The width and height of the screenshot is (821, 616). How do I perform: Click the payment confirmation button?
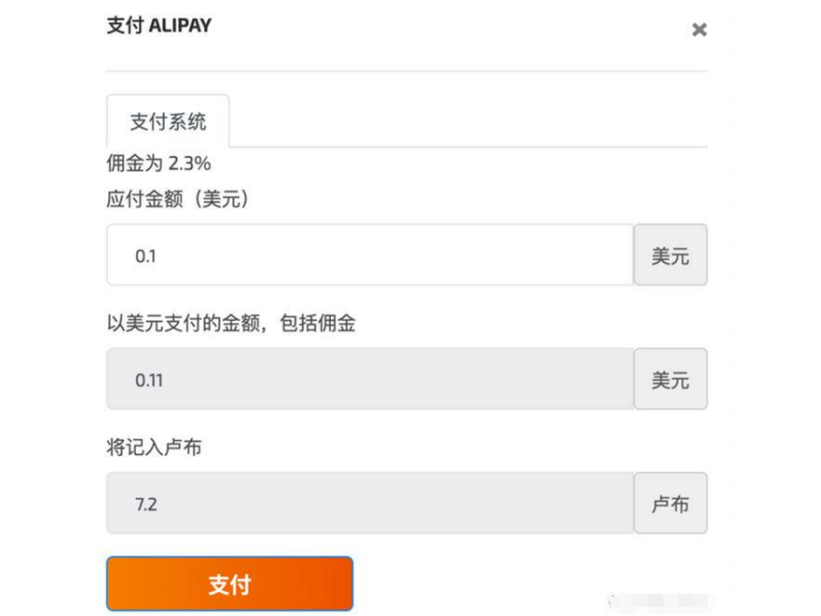pos(229,583)
